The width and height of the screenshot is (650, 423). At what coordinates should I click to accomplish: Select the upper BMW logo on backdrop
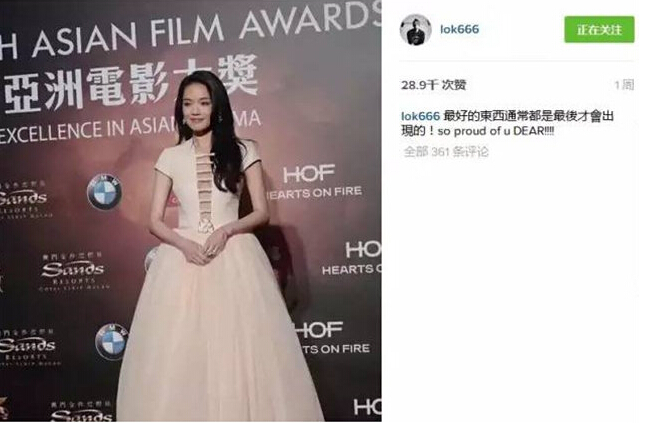(104, 191)
